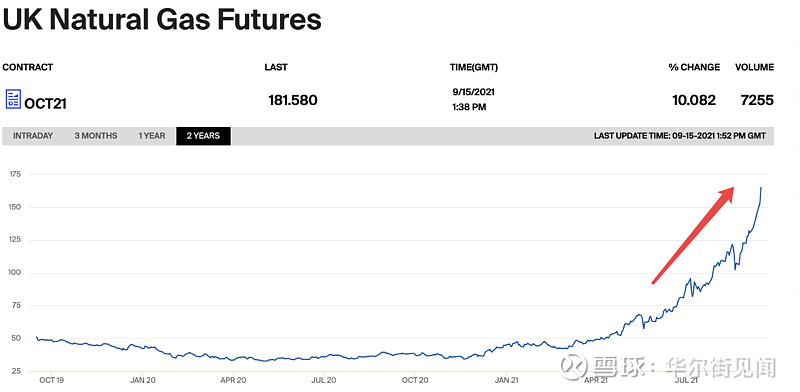The width and height of the screenshot is (800, 392).
Task: Click the UK Natural Gas Futures title
Action: click(162, 19)
